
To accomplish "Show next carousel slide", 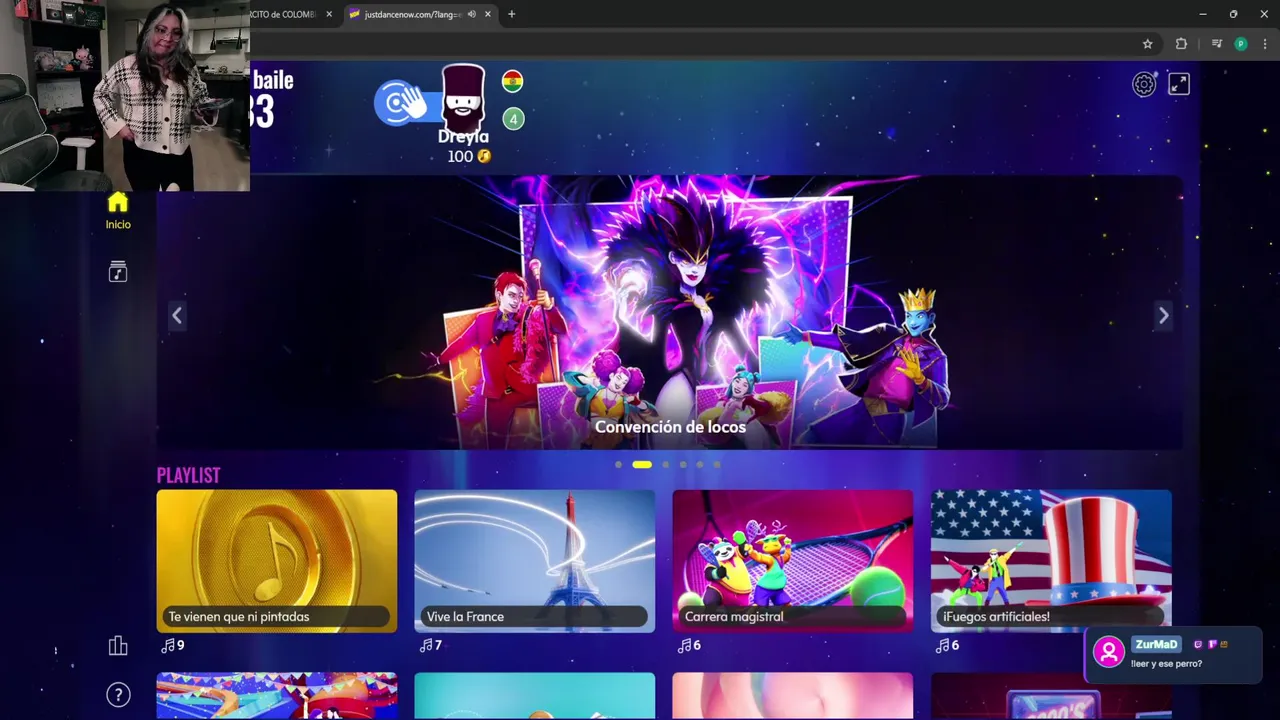I will (x=1163, y=316).
